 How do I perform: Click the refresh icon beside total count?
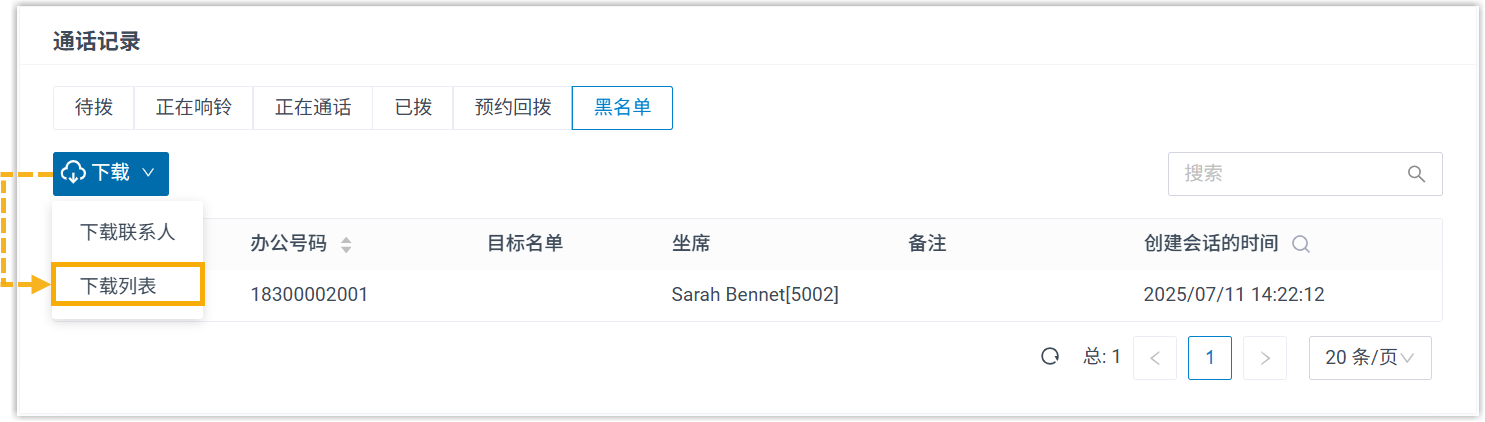tap(1050, 357)
